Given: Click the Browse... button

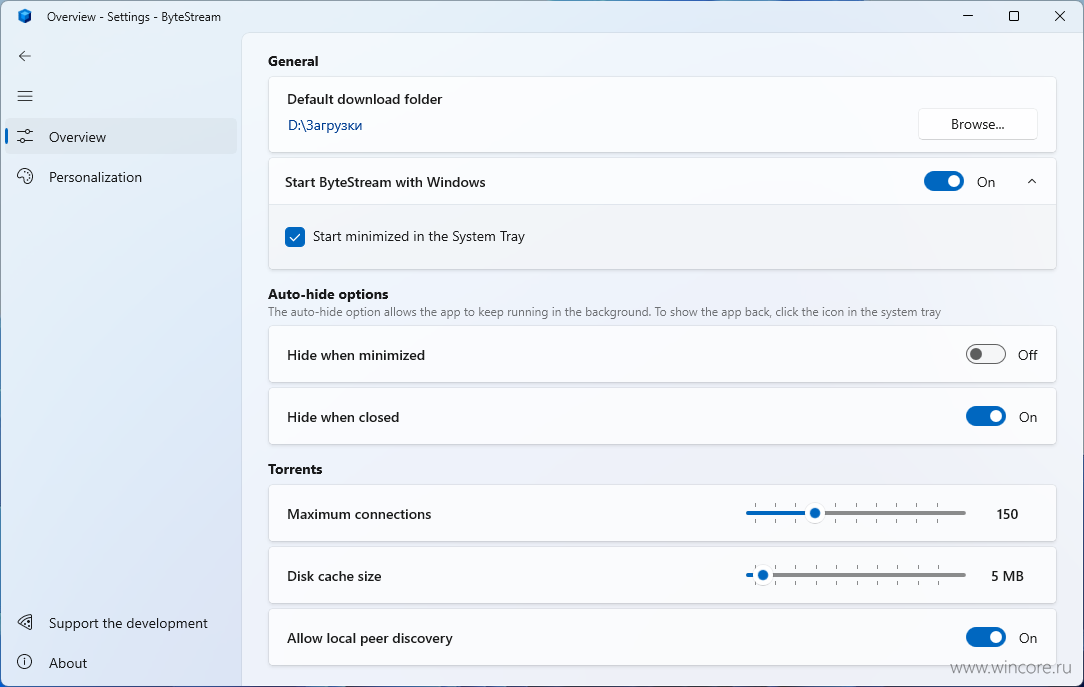Looking at the screenshot, I should point(978,124).
